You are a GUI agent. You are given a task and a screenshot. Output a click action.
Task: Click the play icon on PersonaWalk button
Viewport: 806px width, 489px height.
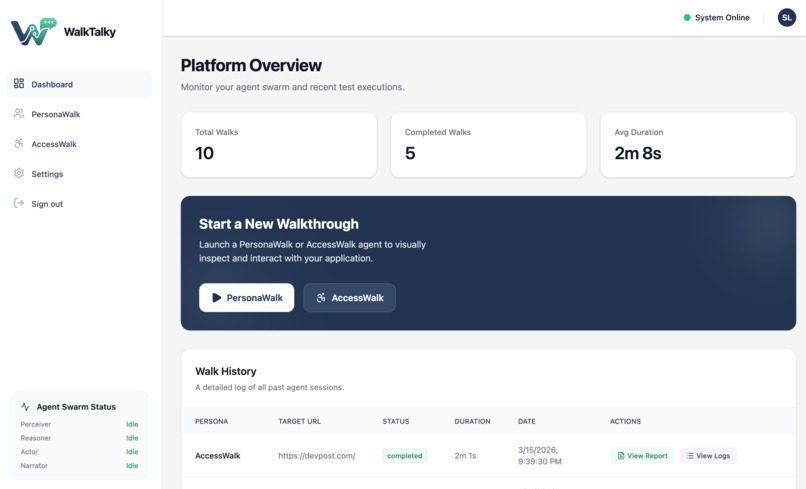coord(216,298)
